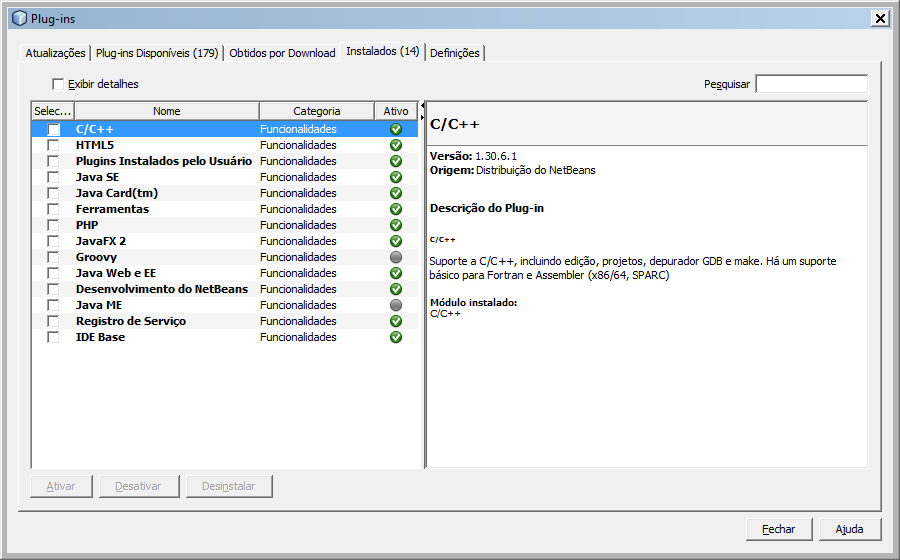Tick the Java ME checkbox
Screen dimensions: 900x560
[x=53, y=305]
